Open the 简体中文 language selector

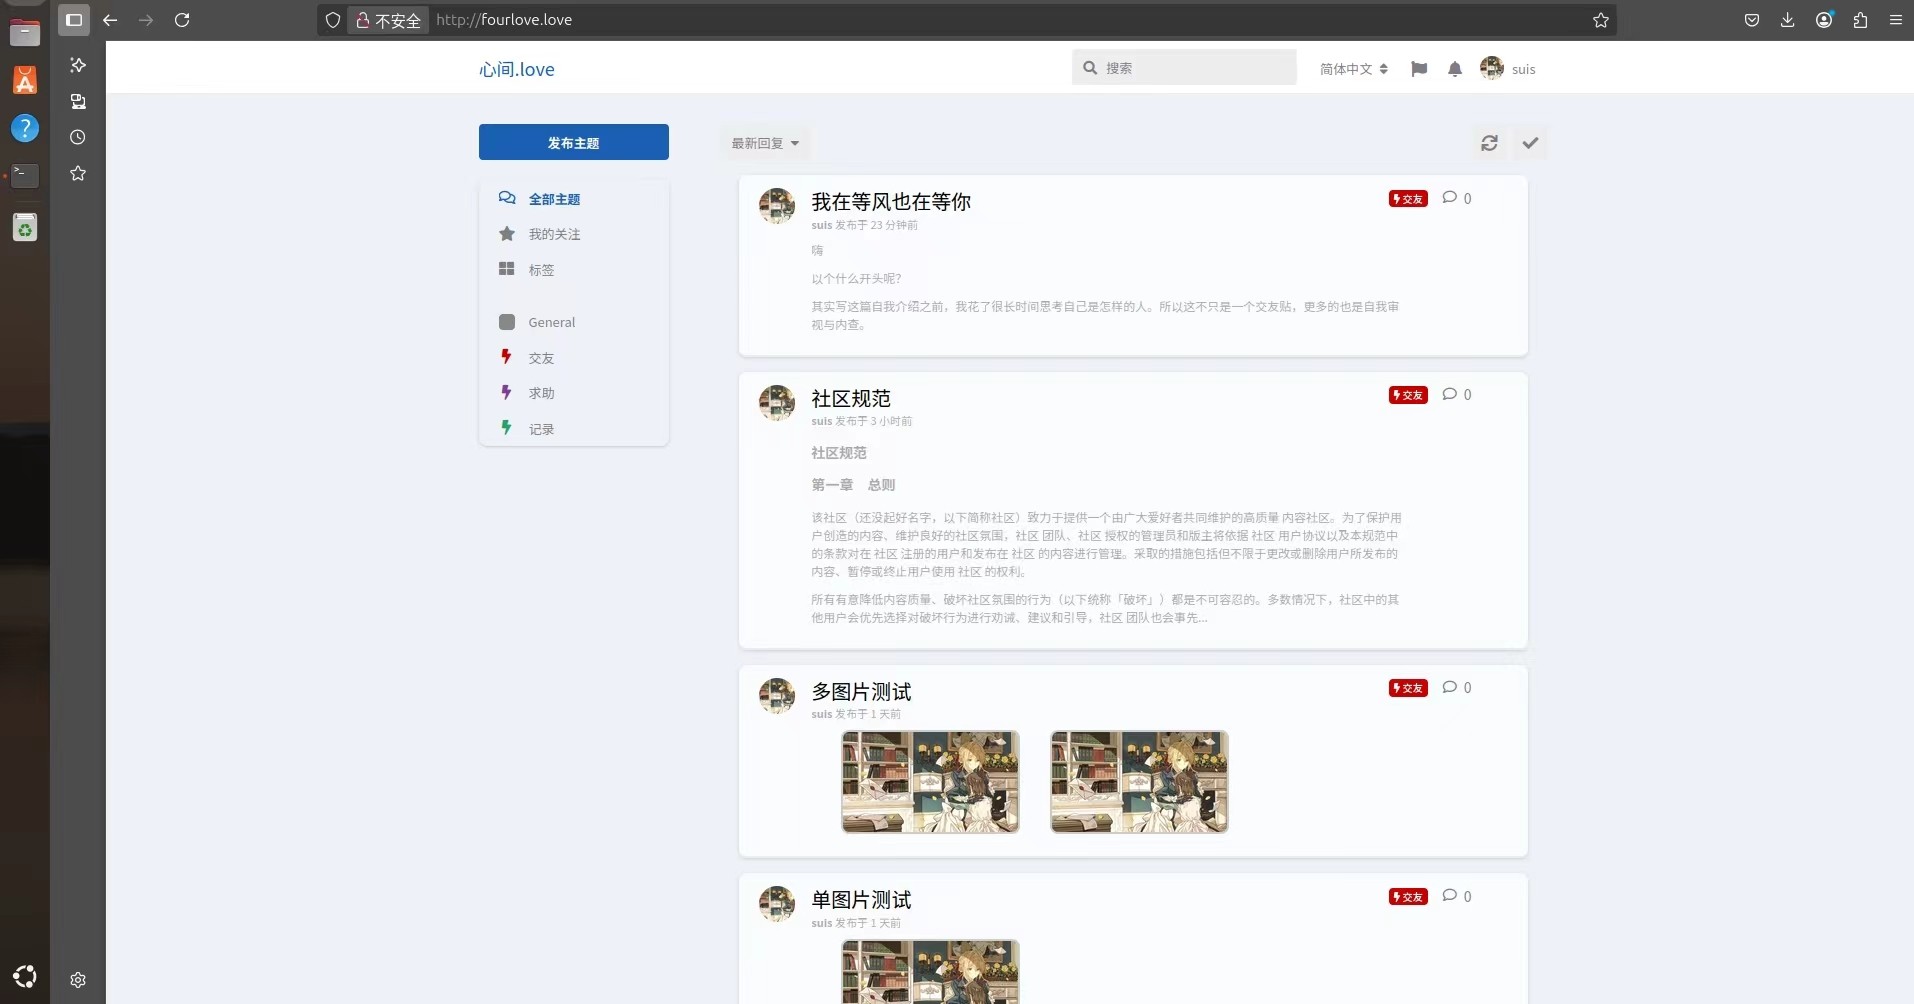(x=1353, y=69)
